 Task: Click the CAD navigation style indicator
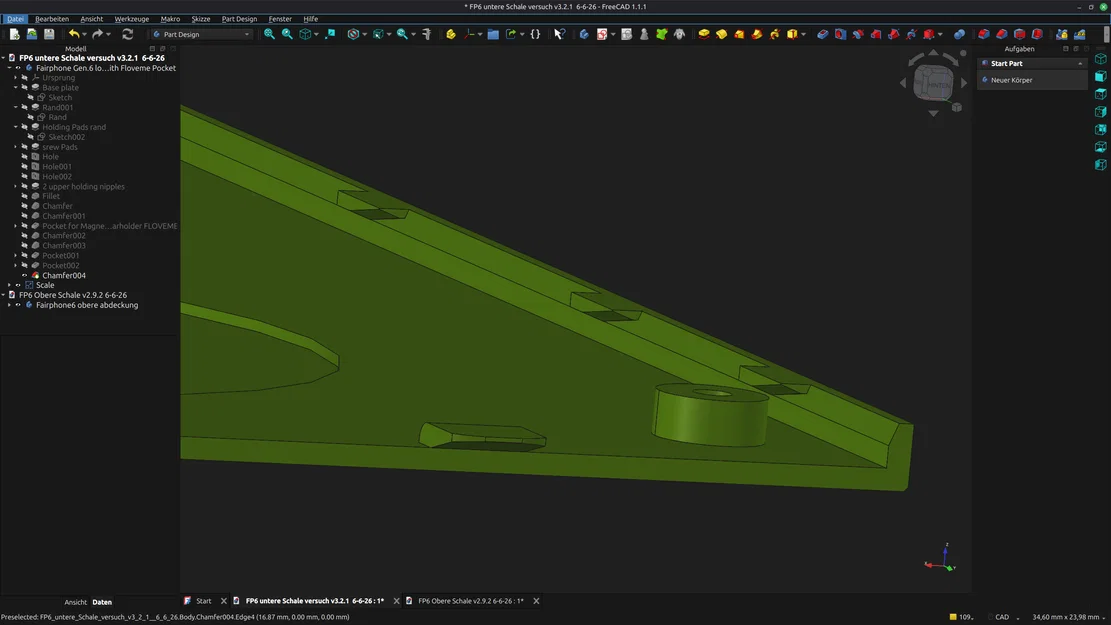[1002, 617]
